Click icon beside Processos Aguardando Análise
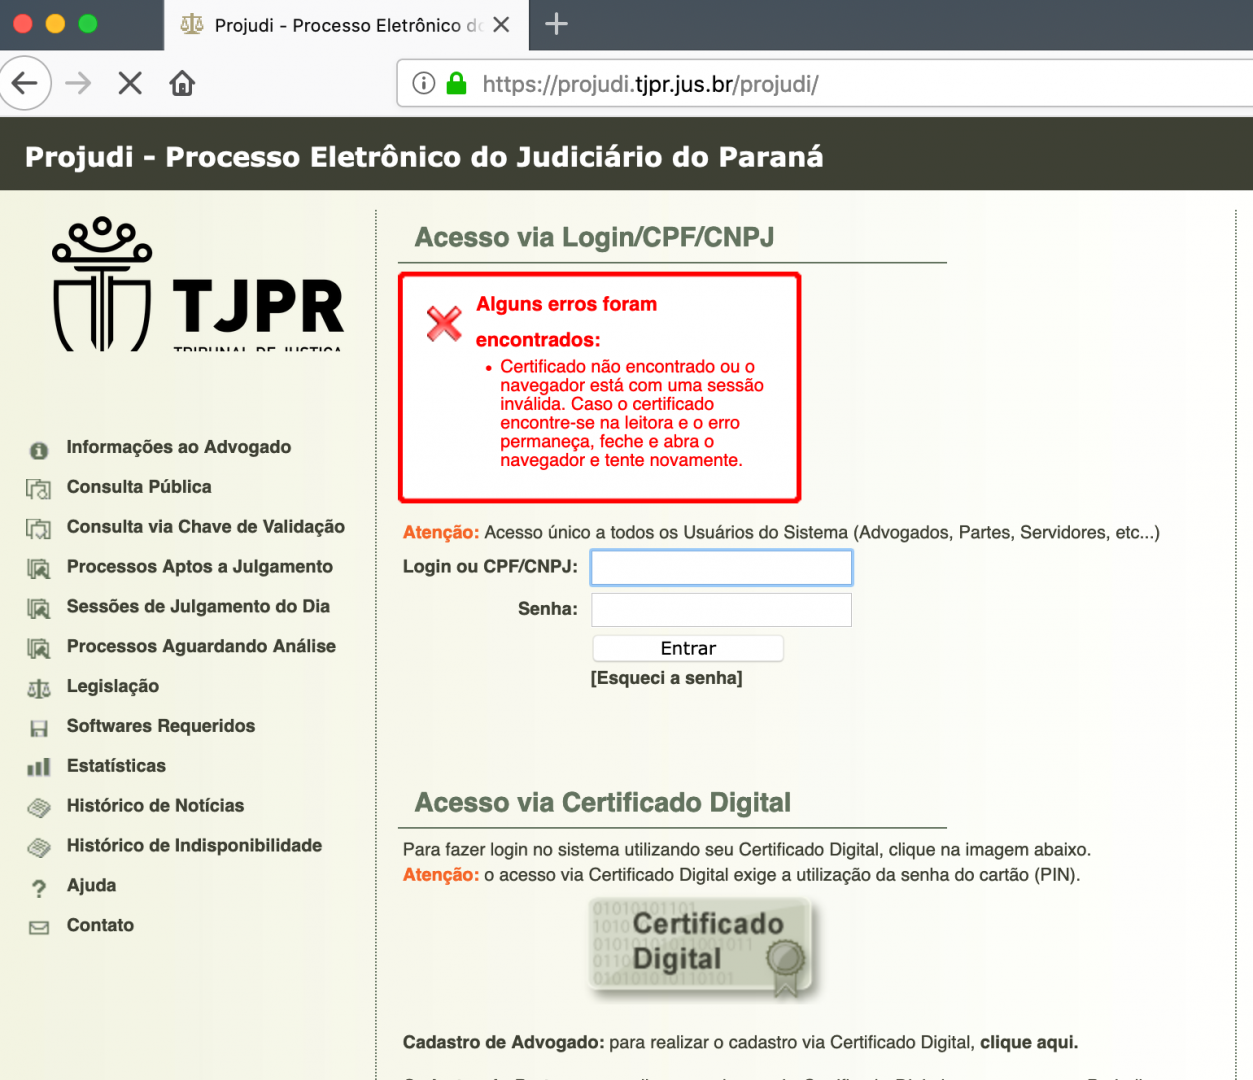The width and height of the screenshot is (1253, 1080). coord(39,649)
